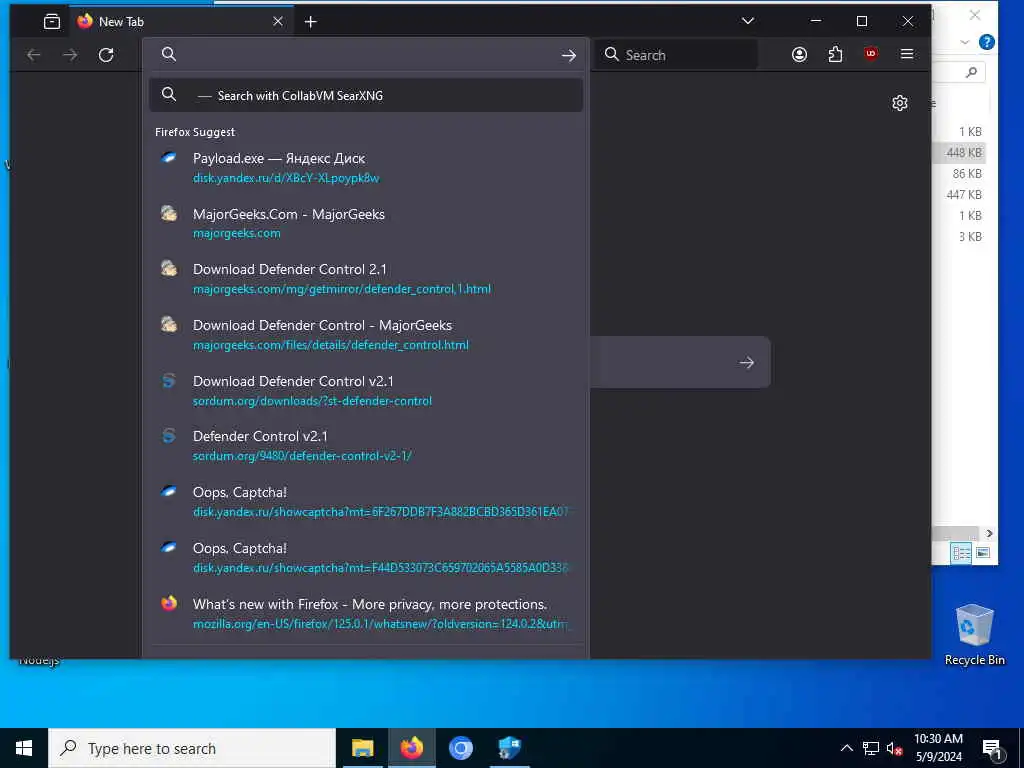Open the new tab personalize gear

[900, 103]
